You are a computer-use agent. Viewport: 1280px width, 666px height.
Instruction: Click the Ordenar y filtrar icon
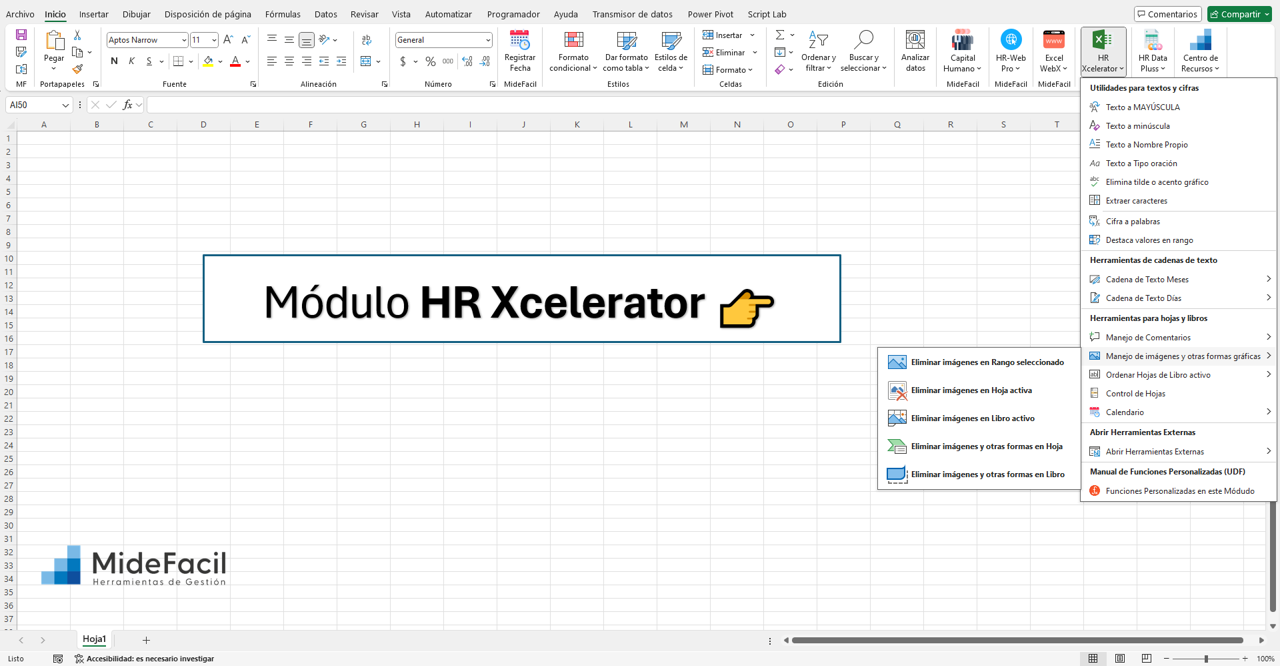[818, 40]
